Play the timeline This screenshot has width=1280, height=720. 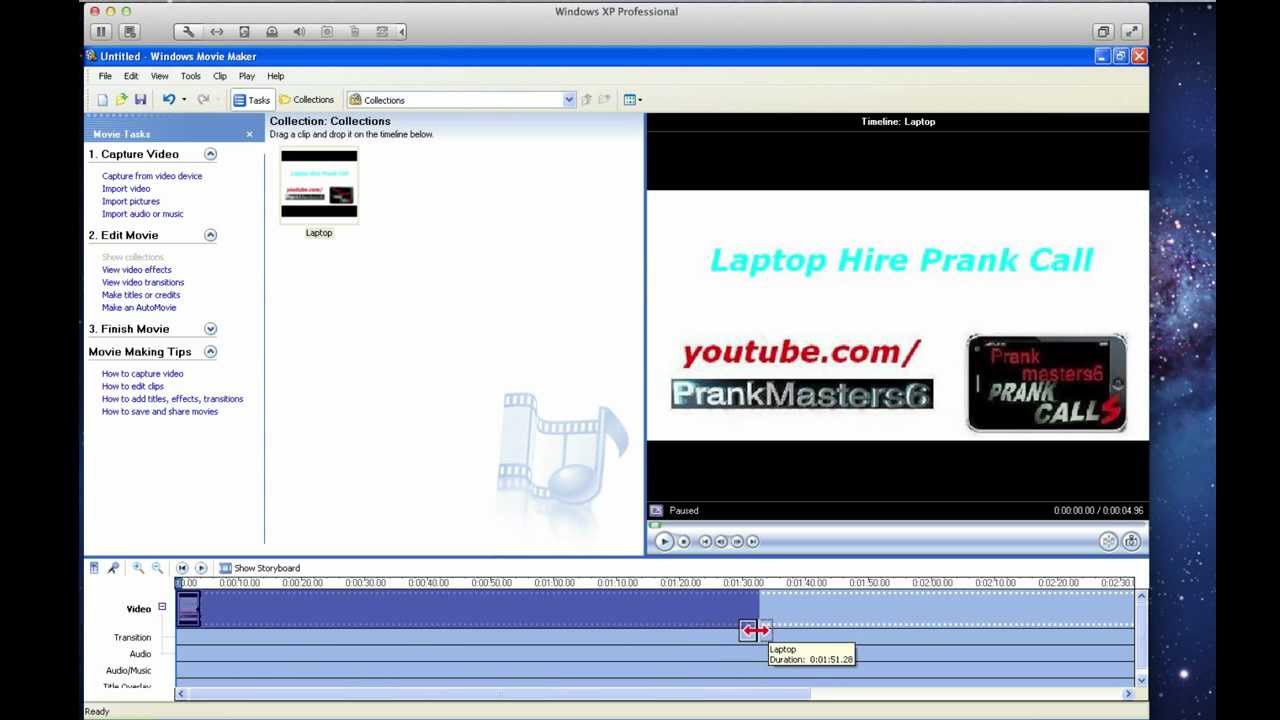(x=201, y=568)
